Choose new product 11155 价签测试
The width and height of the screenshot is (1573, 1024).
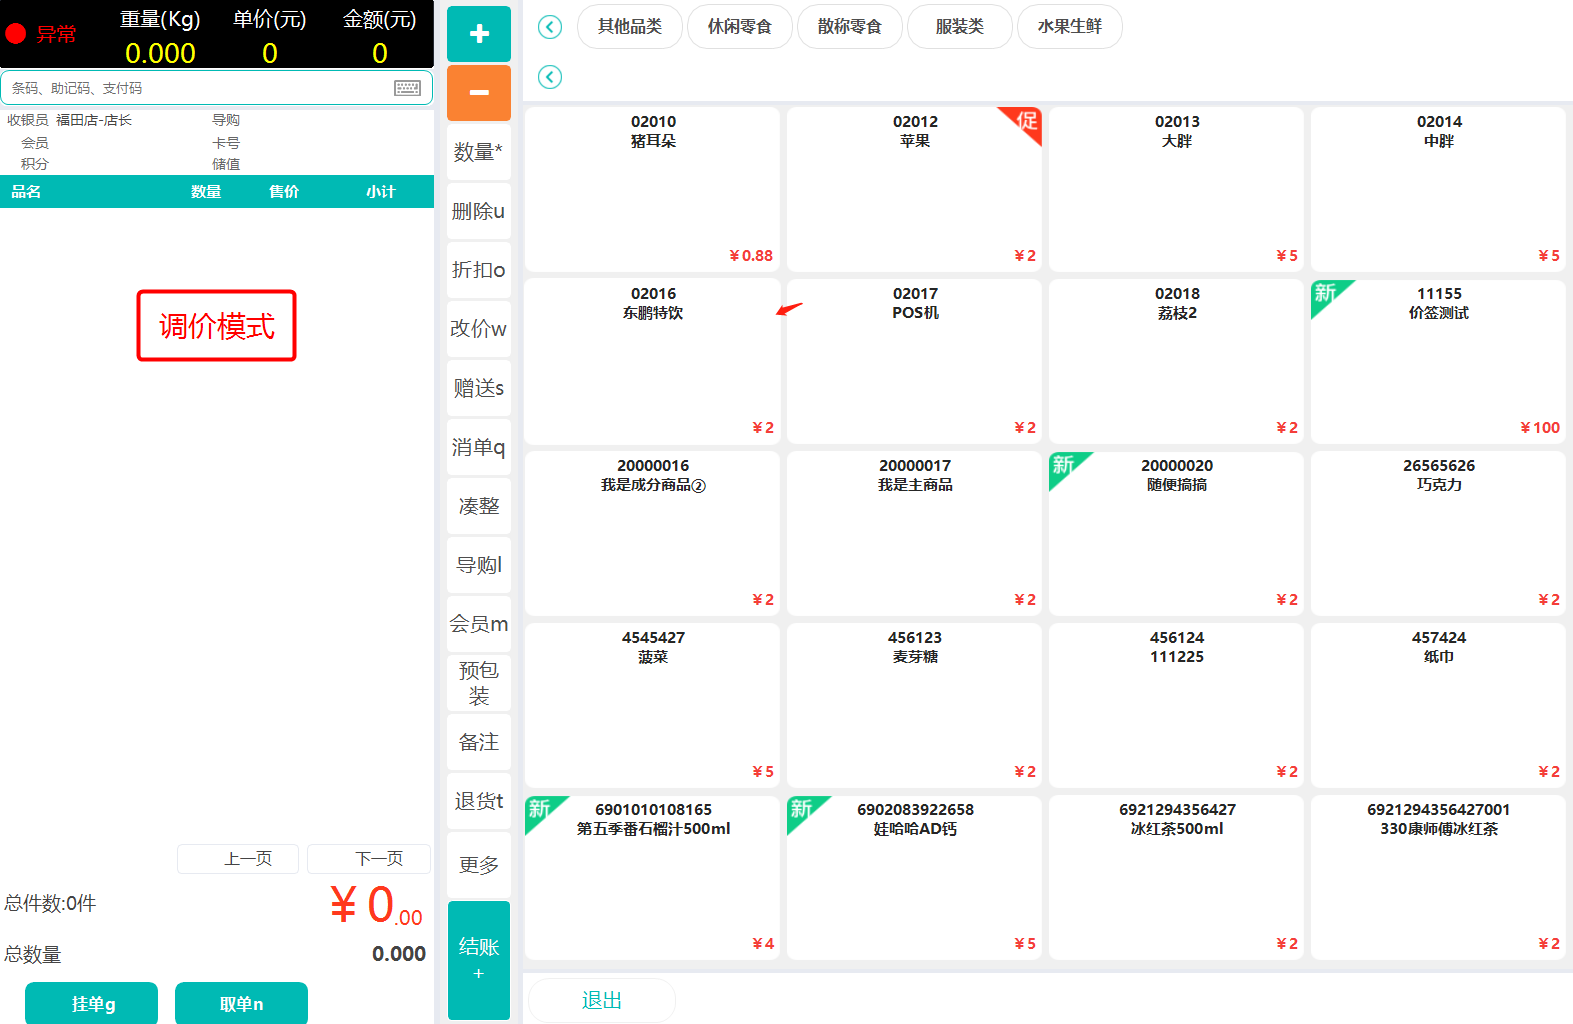[x=1438, y=361]
